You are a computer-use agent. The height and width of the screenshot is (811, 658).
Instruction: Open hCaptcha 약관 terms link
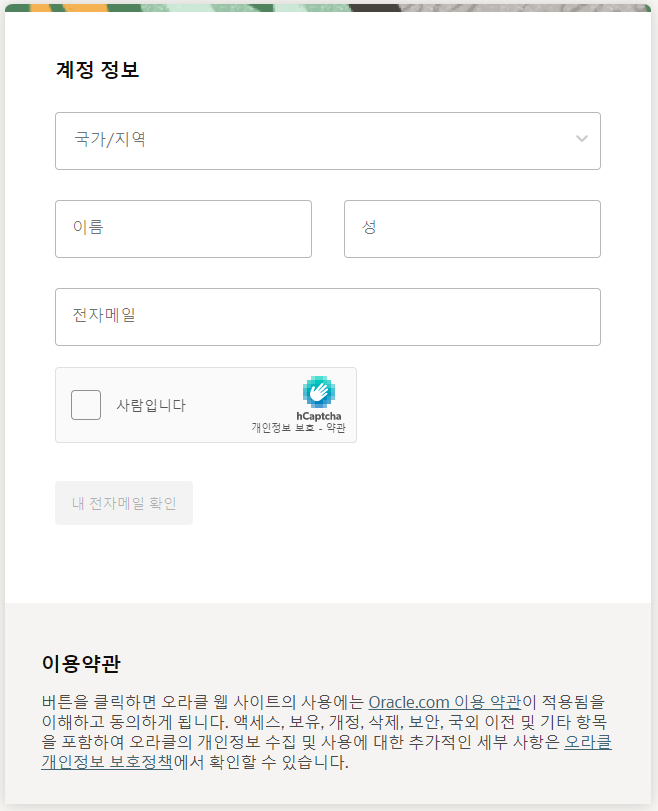click(336, 428)
